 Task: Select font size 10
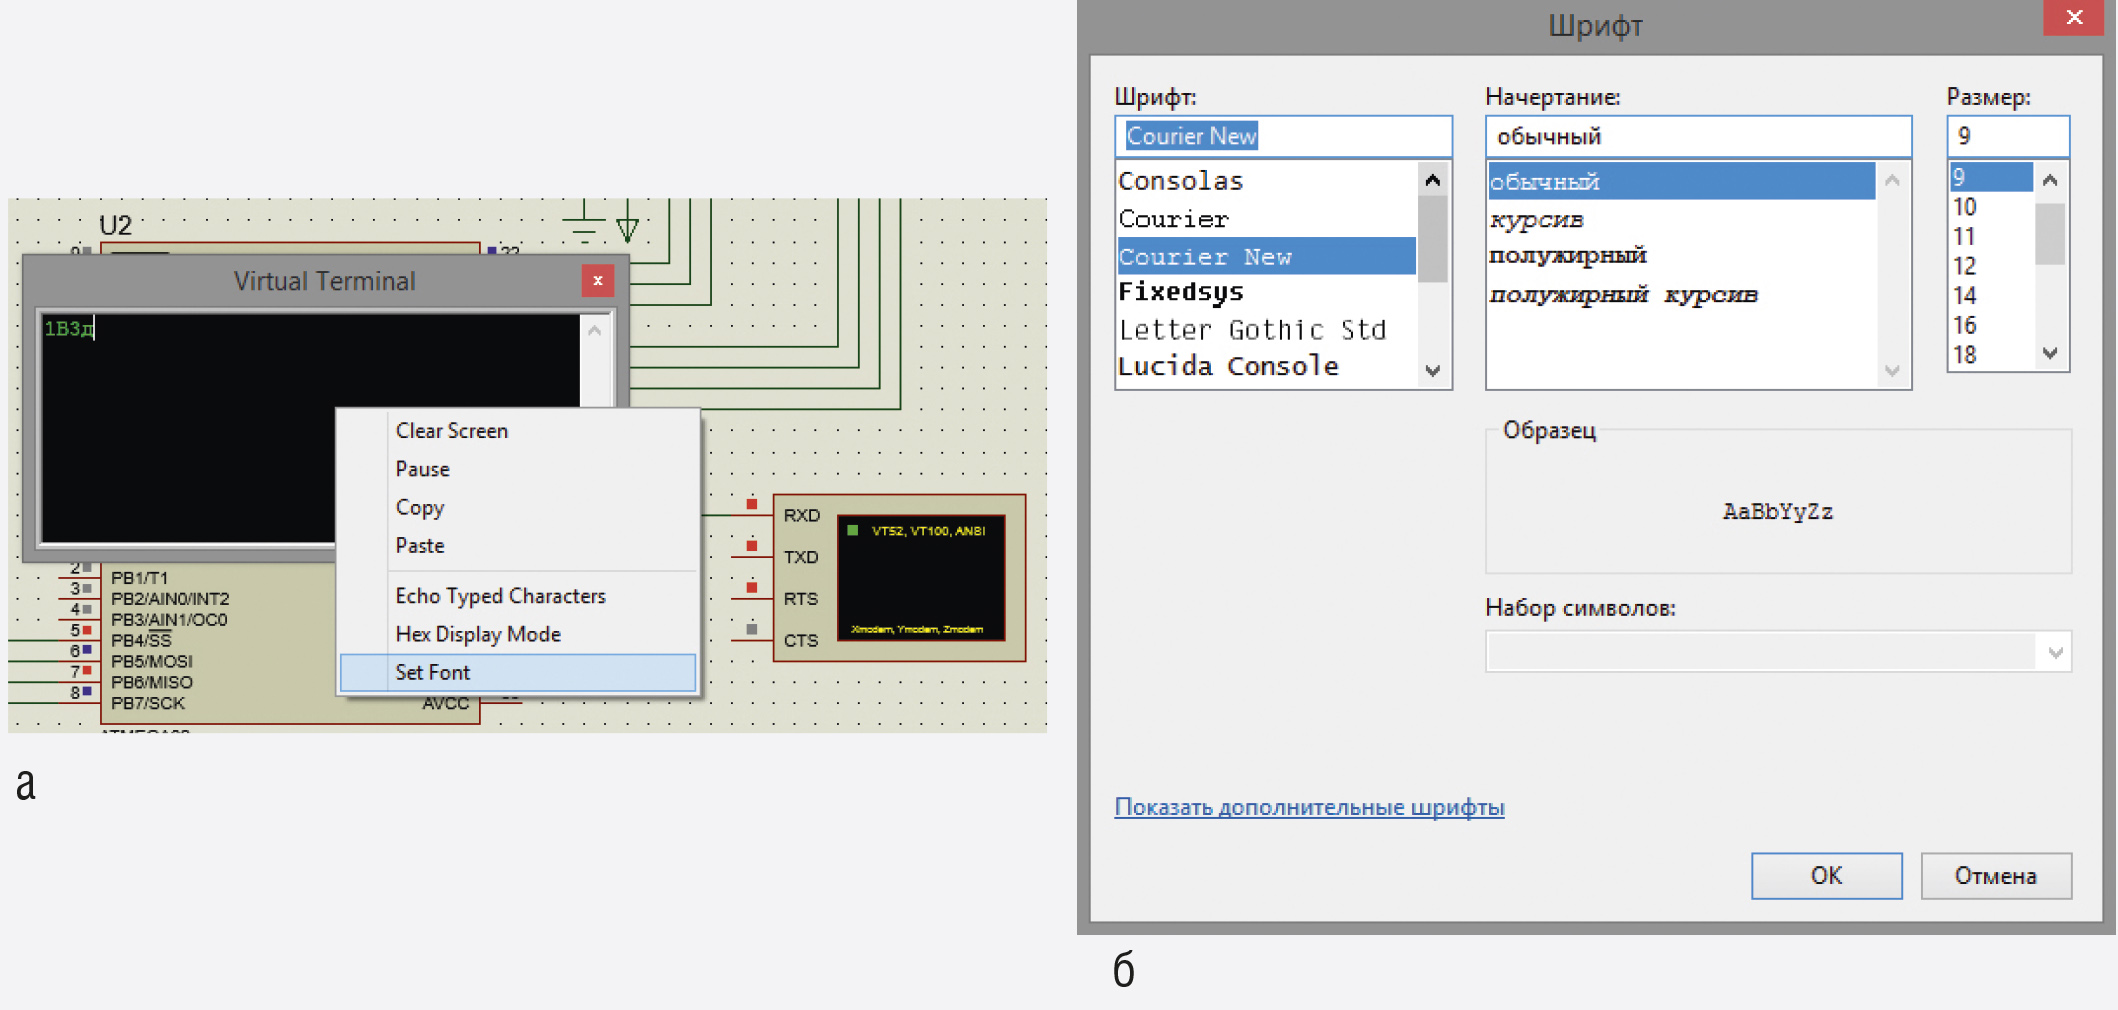[x=1991, y=207]
